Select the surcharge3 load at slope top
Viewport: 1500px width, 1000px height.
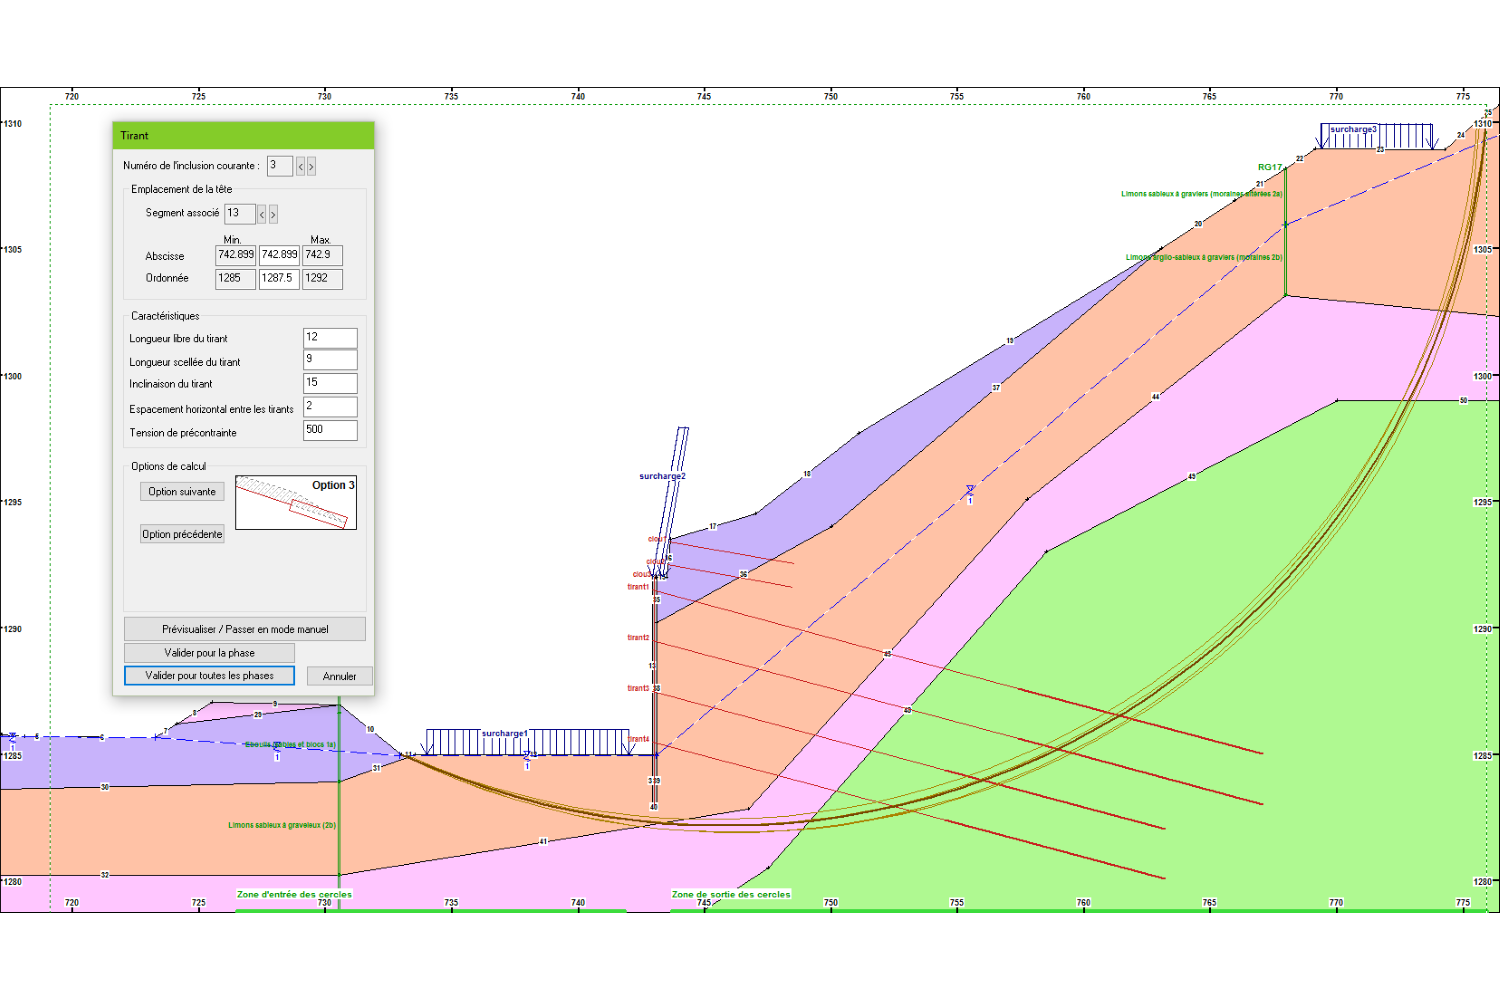click(x=1353, y=130)
